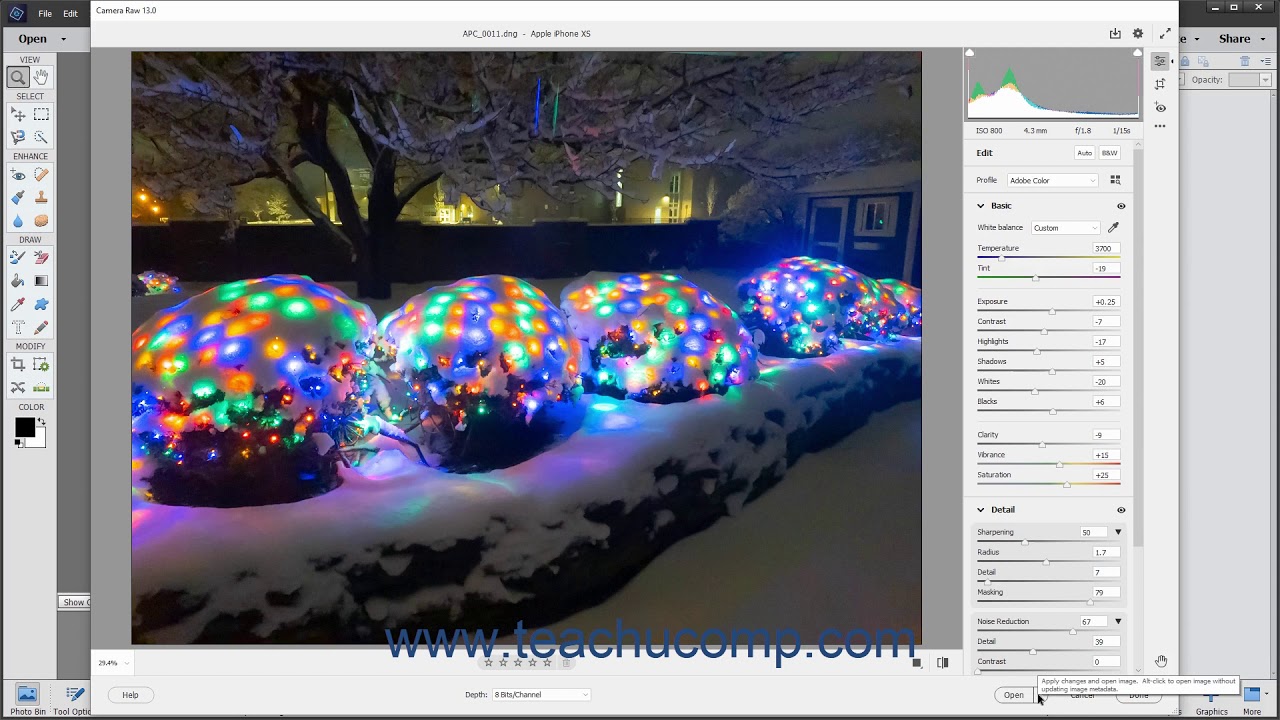Select the Pencil tool
The image size is (1280, 720).
tap(41, 327)
